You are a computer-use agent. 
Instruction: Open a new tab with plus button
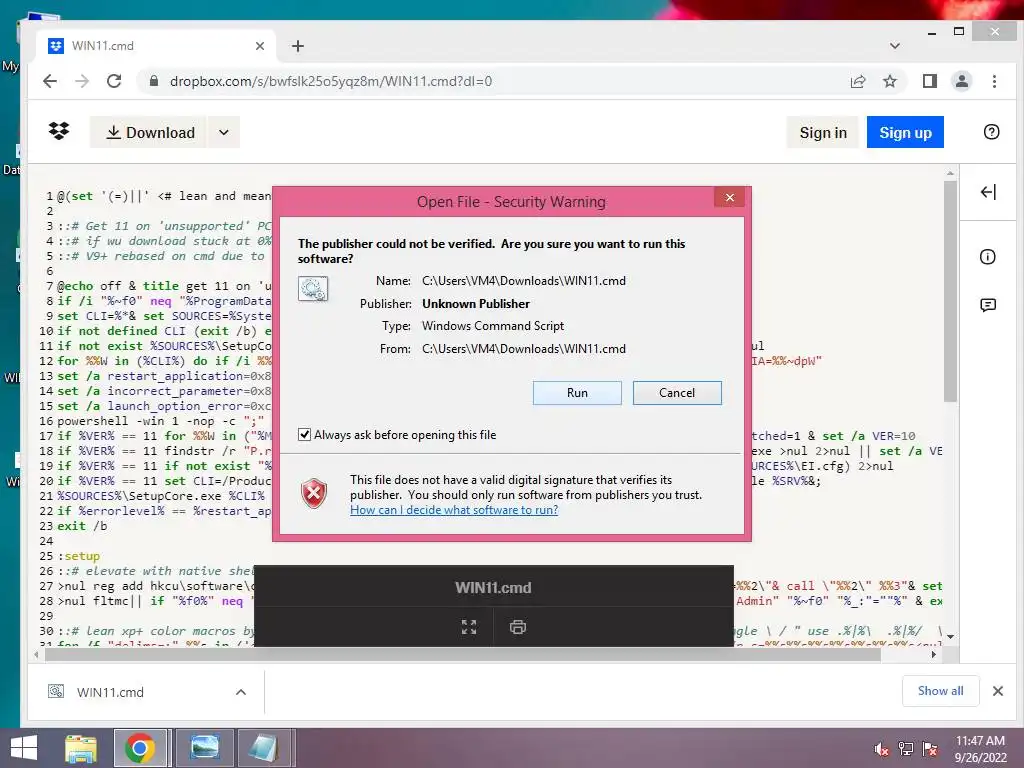tap(298, 46)
